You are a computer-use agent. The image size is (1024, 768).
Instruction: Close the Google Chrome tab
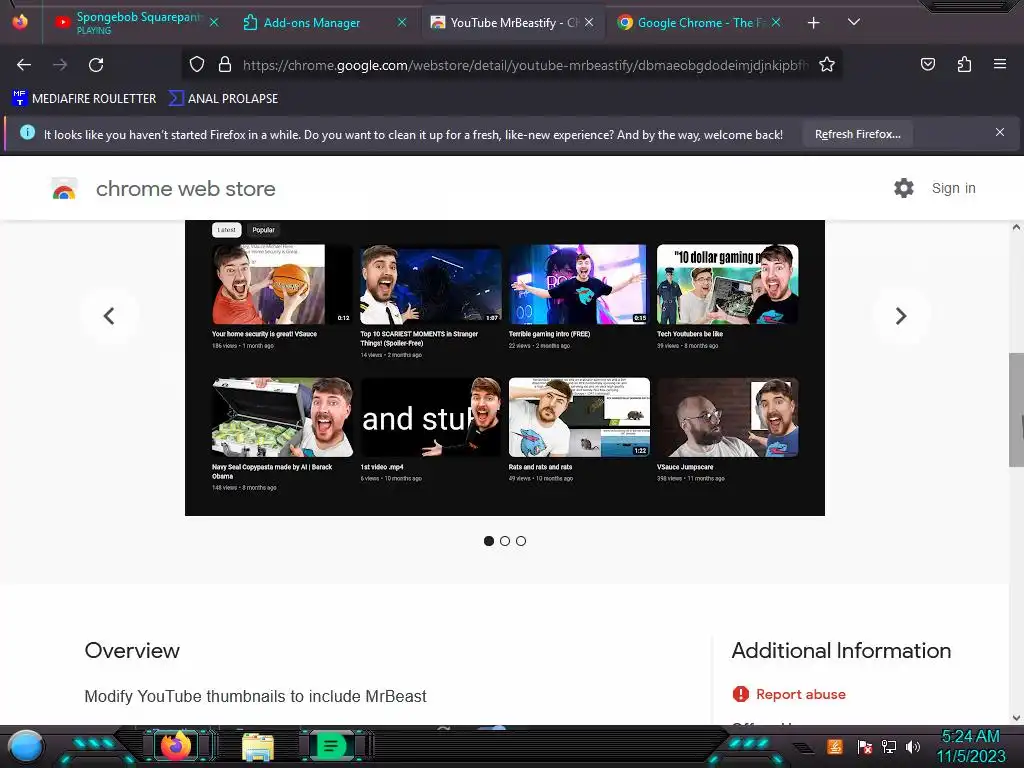pyautogui.click(x=776, y=22)
